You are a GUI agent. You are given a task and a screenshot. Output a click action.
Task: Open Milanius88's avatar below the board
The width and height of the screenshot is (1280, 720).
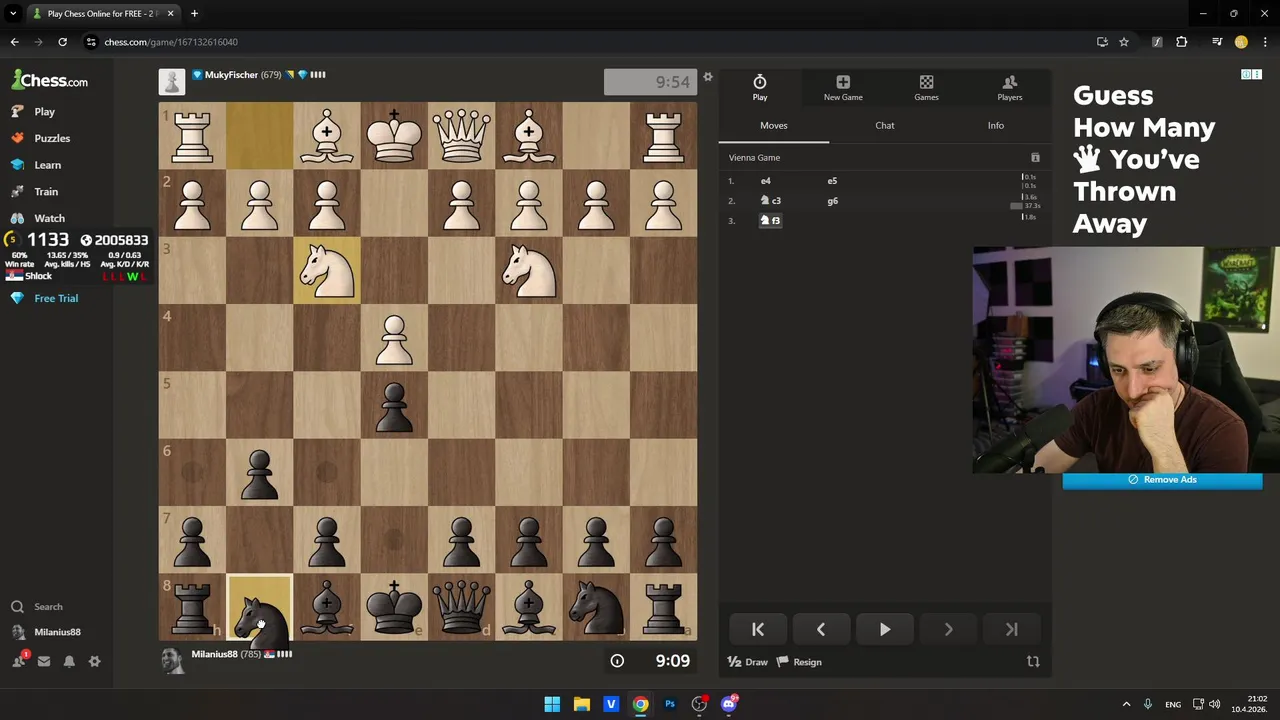(172, 661)
